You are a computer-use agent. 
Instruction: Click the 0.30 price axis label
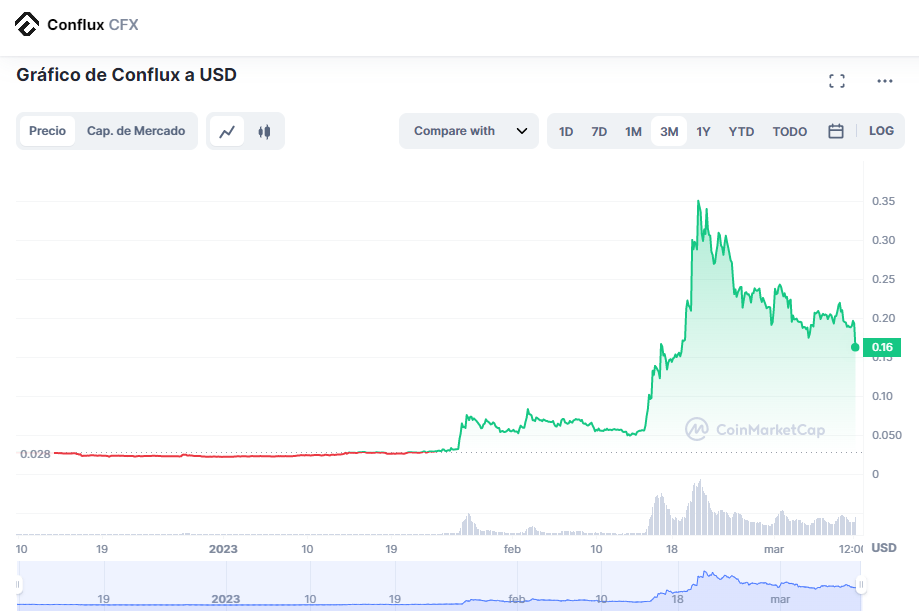coord(883,240)
